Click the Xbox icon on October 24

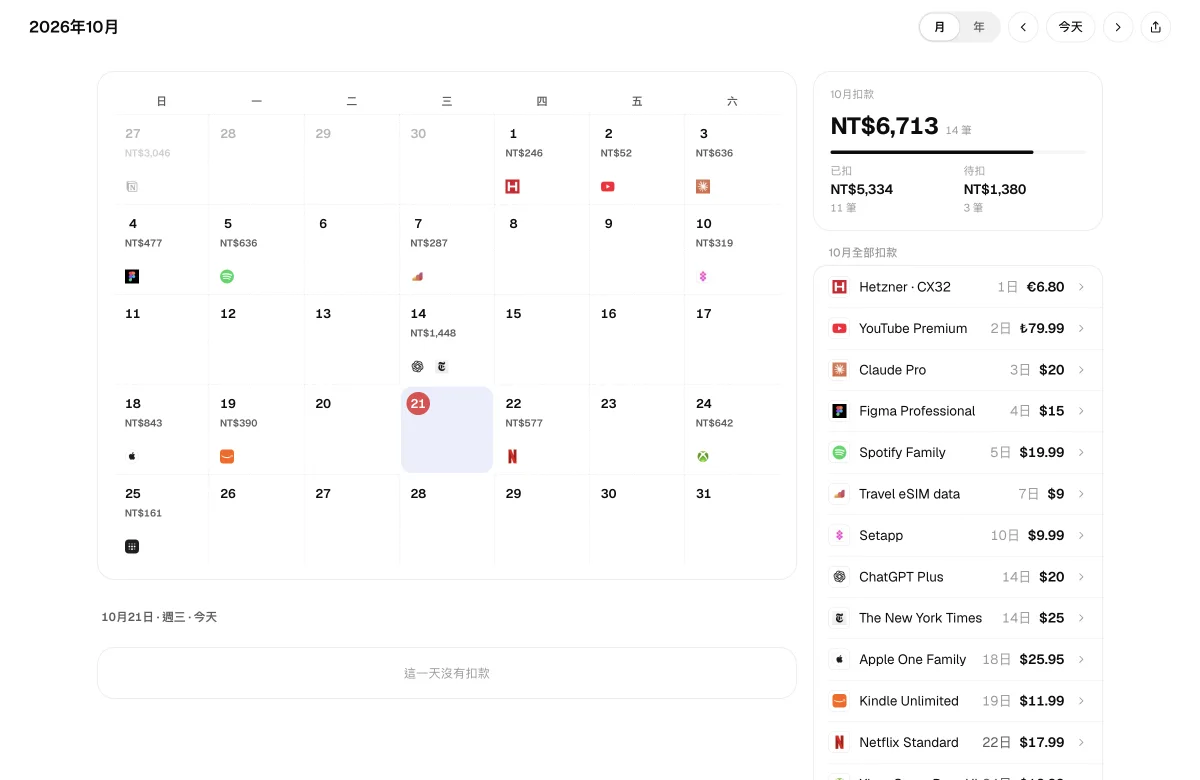[x=703, y=456]
